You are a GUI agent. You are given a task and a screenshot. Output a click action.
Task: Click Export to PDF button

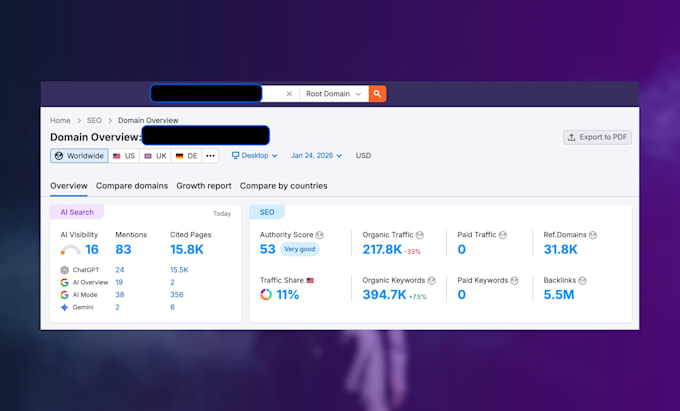pos(597,137)
